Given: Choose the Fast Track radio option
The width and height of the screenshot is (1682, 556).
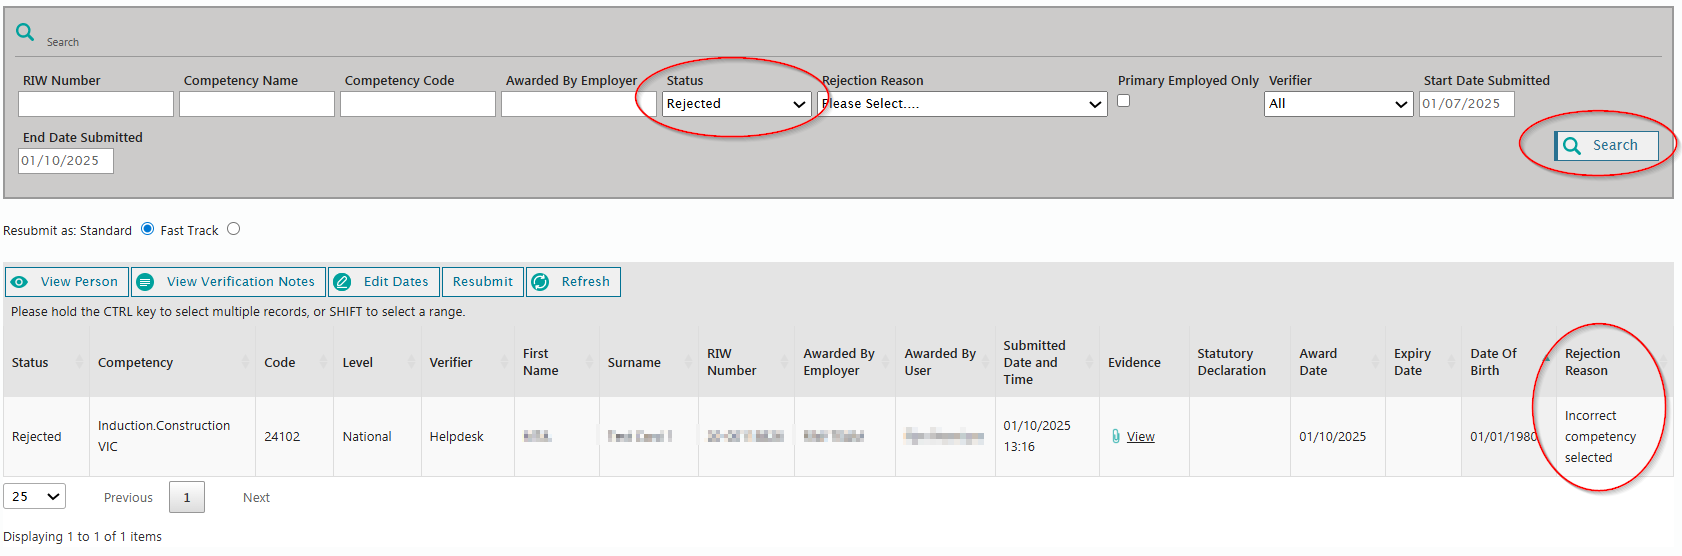Looking at the screenshot, I should click(x=234, y=229).
